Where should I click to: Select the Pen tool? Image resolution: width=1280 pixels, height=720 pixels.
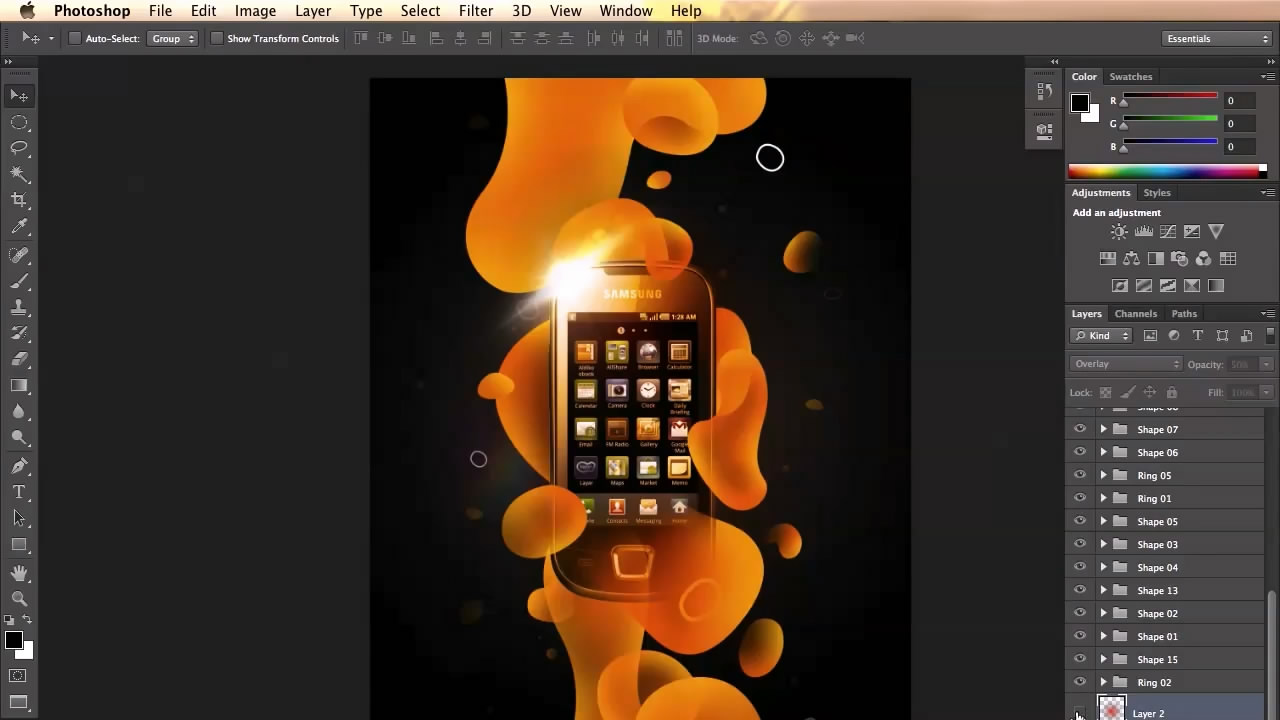coord(19,466)
